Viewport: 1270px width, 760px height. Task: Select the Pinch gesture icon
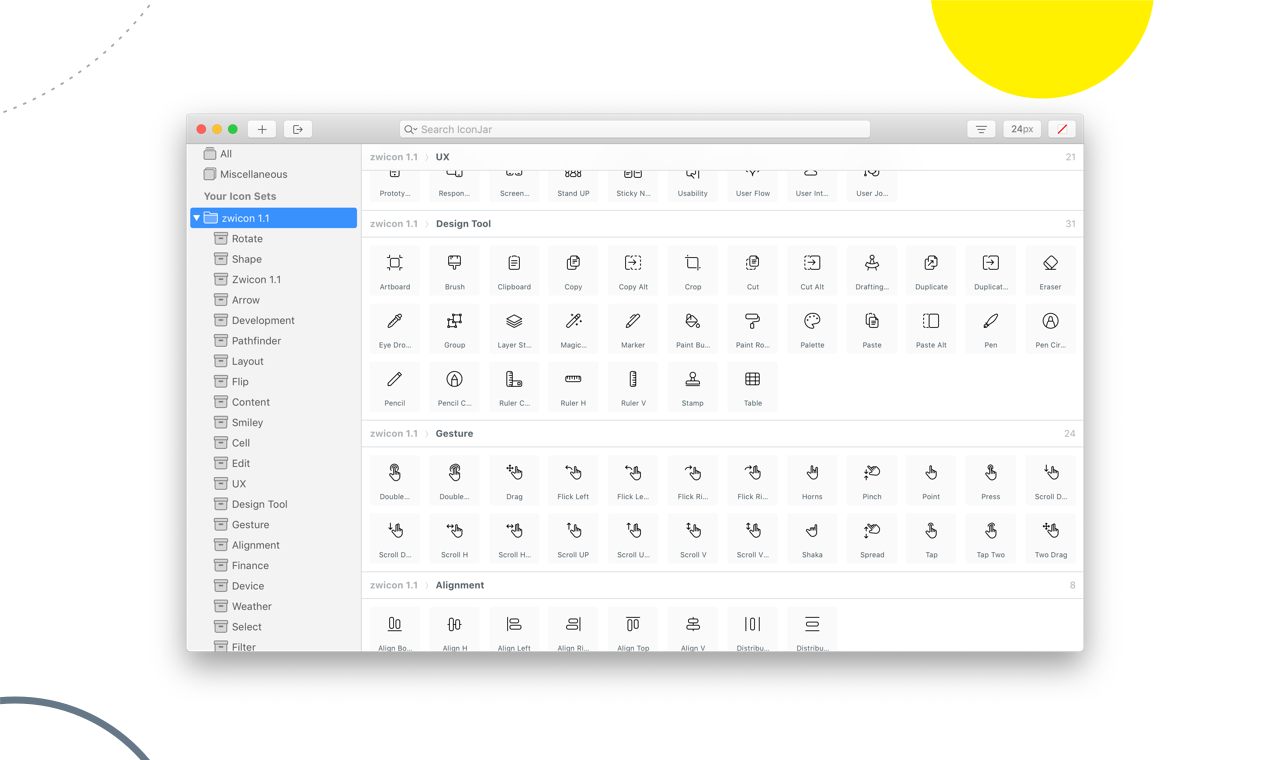(x=872, y=479)
